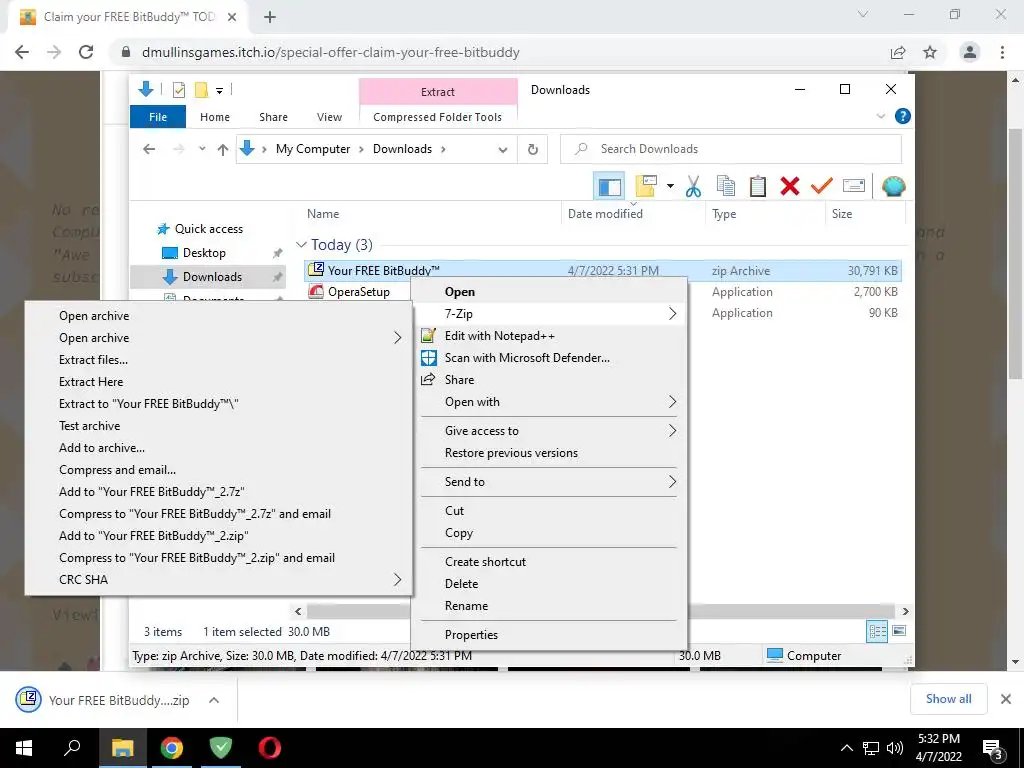Go up one folder with the up arrow
This screenshot has height=768, width=1024.
223,150
